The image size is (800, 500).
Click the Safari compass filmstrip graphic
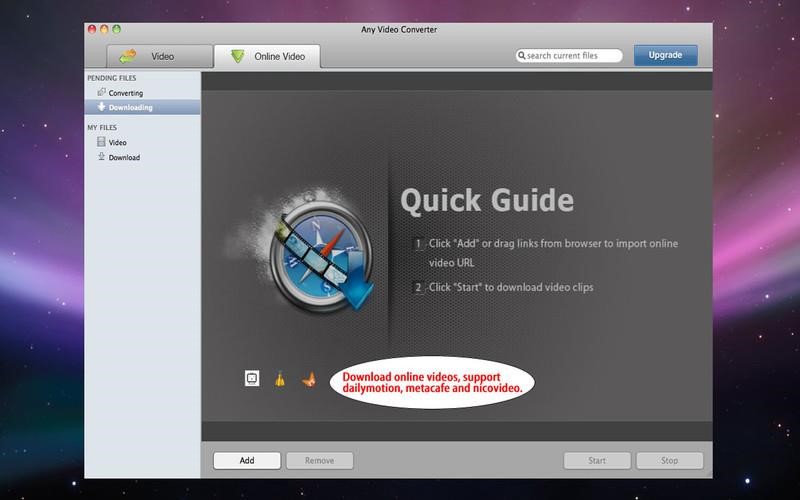tap(321, 255)
